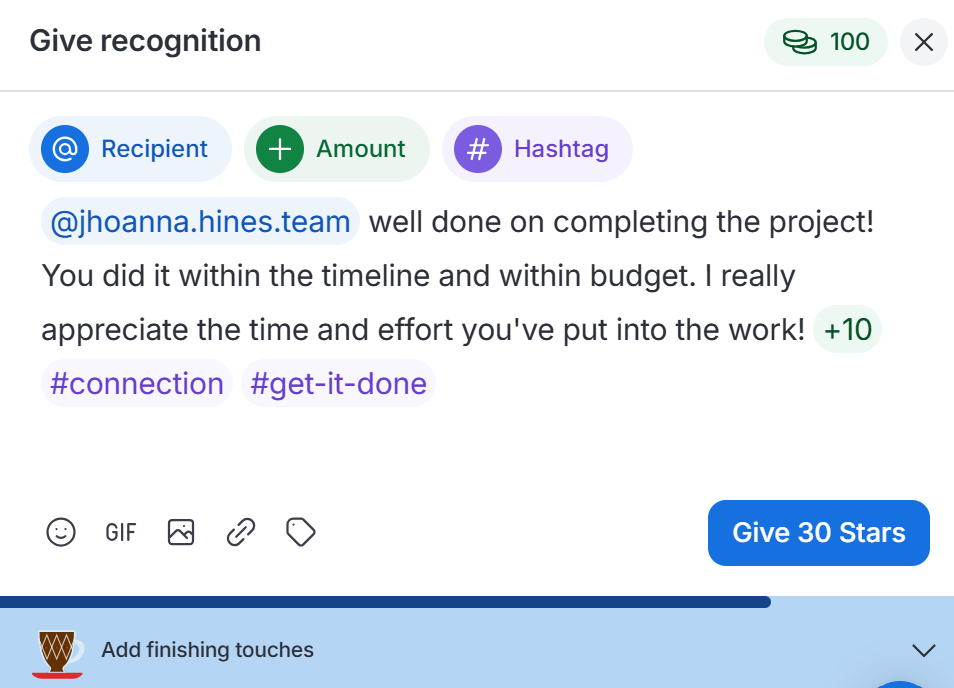The width and height of the screenshot is (954, 688).
Task: Insert a GIF using the GIF icon
Action: point(120,532)
